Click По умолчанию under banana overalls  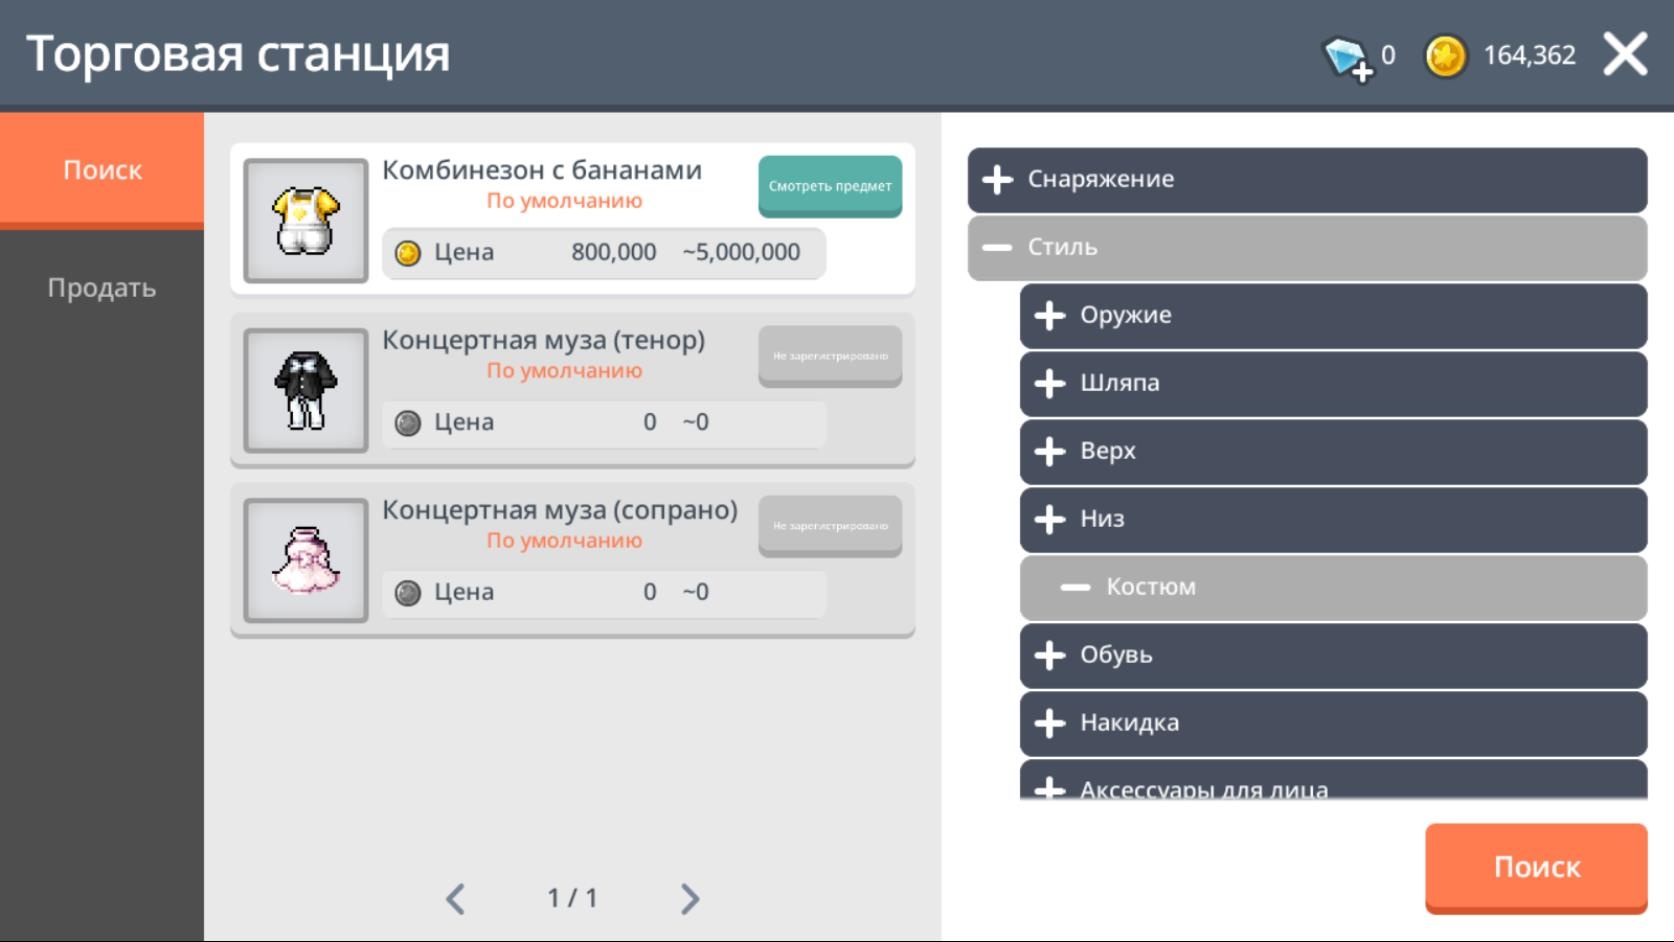click(564, 201)
